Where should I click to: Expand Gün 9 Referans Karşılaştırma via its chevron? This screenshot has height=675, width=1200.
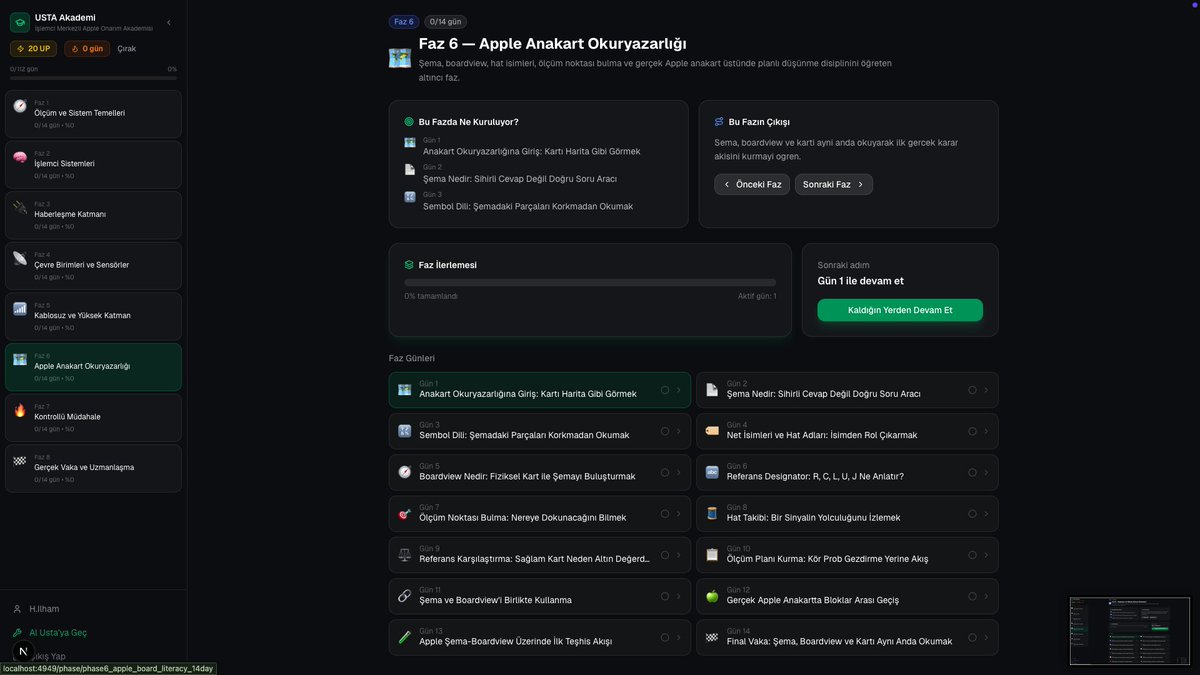pyautogui.click(x=679, y=555)
